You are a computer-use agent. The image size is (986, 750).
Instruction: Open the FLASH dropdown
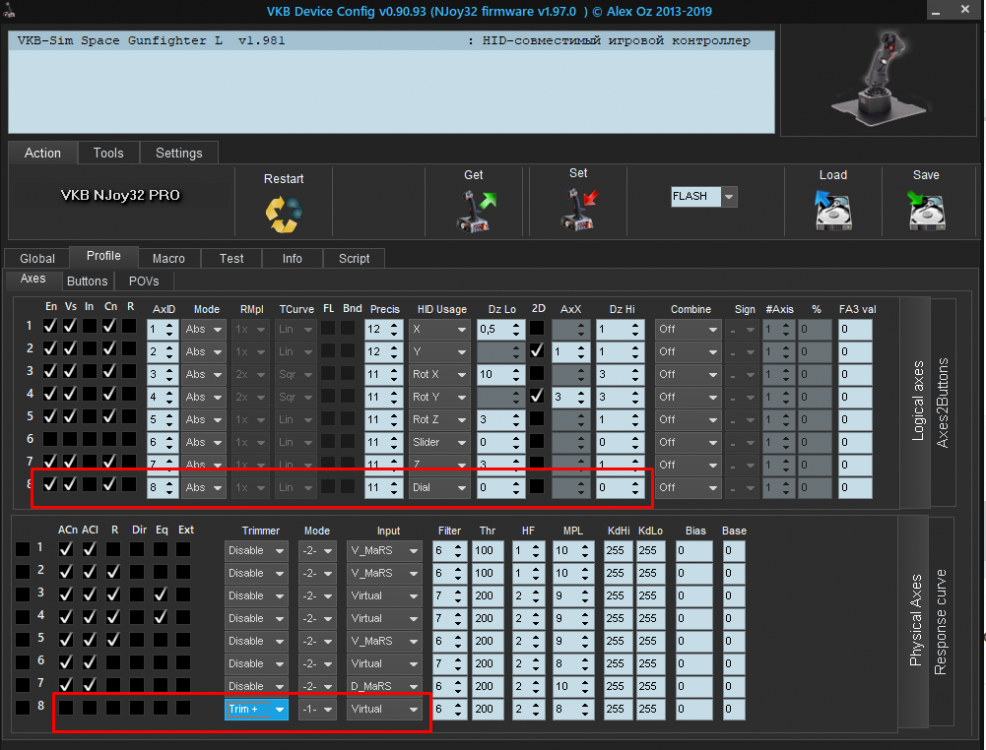coord(729,197)
